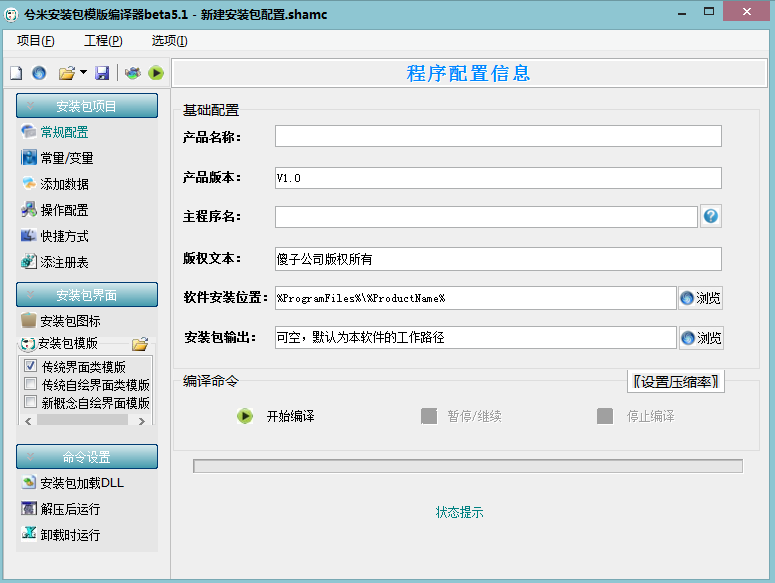Toggle 传统界面类模版 checkbox
Screen dimensions: 775x583
(x=30, y=367)
